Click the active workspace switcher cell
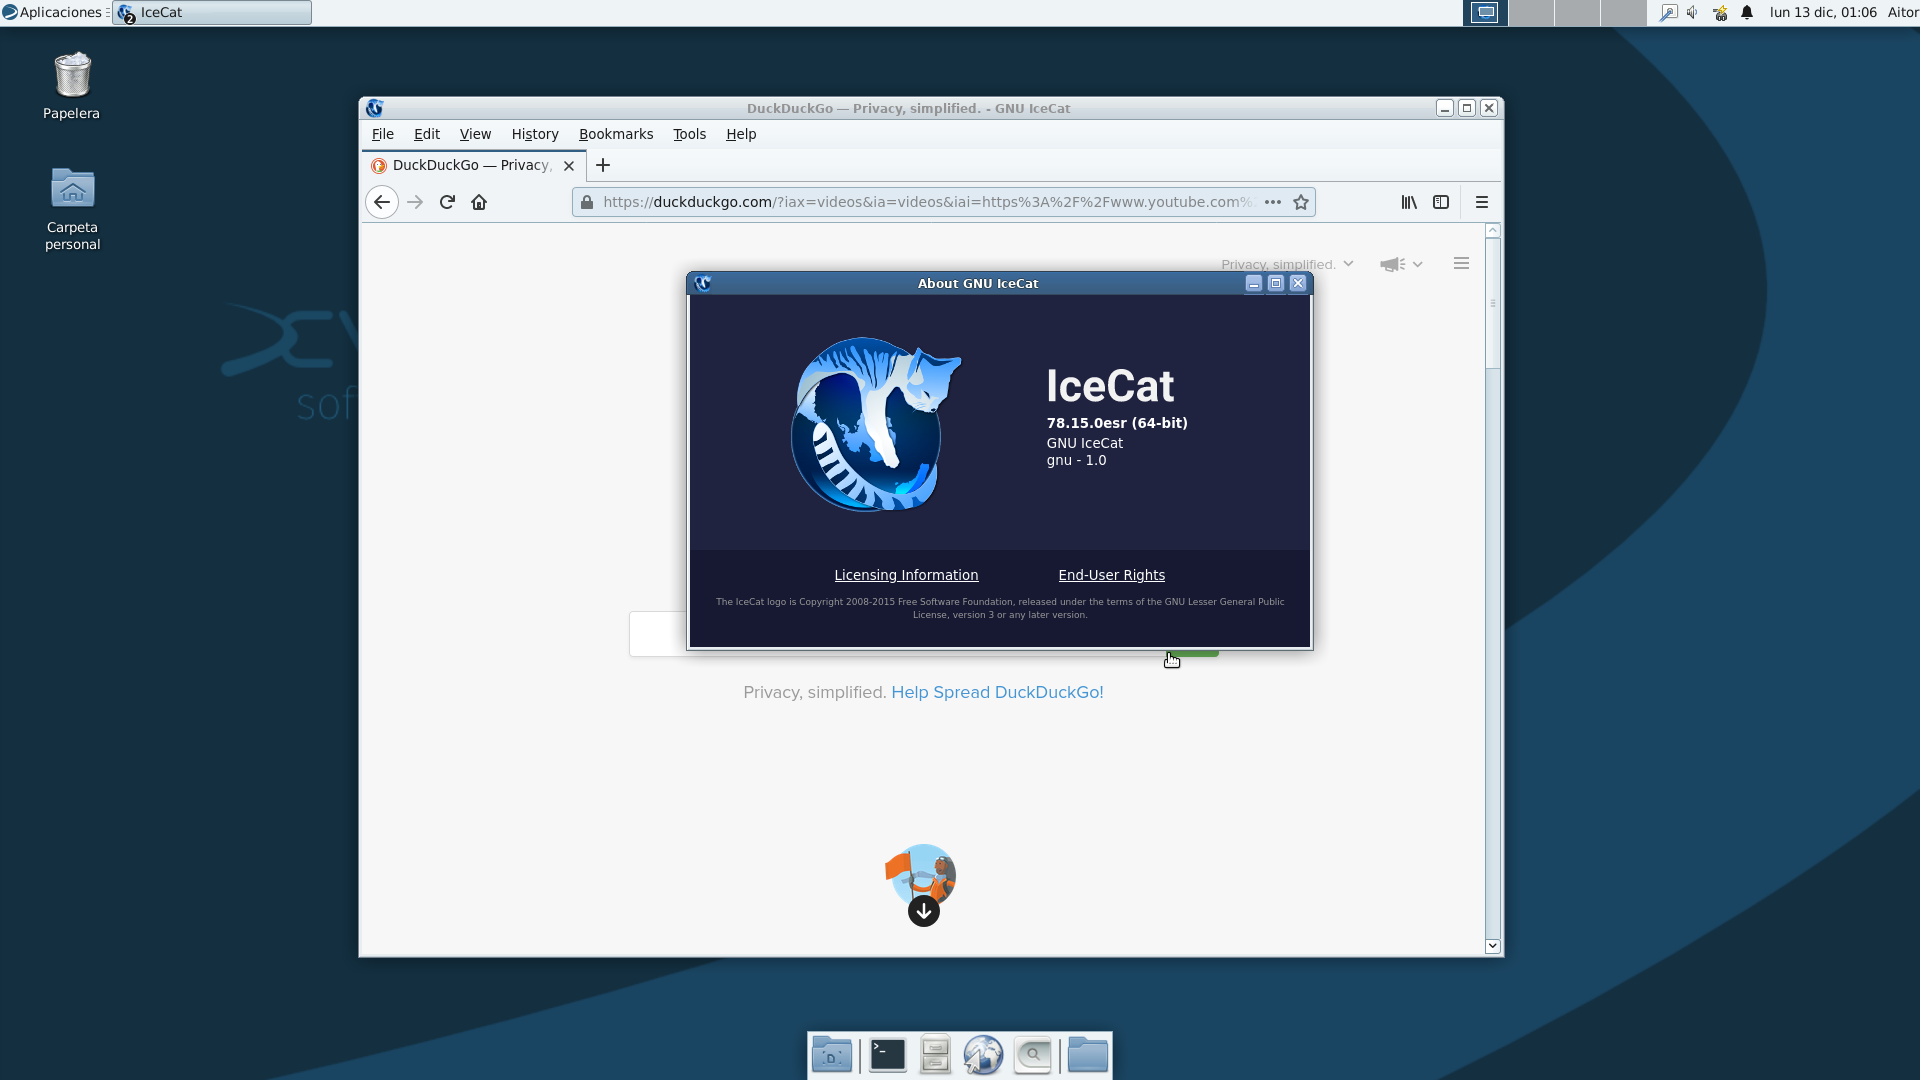This screenshot has height=1080, width=1920. (1485, 12)
